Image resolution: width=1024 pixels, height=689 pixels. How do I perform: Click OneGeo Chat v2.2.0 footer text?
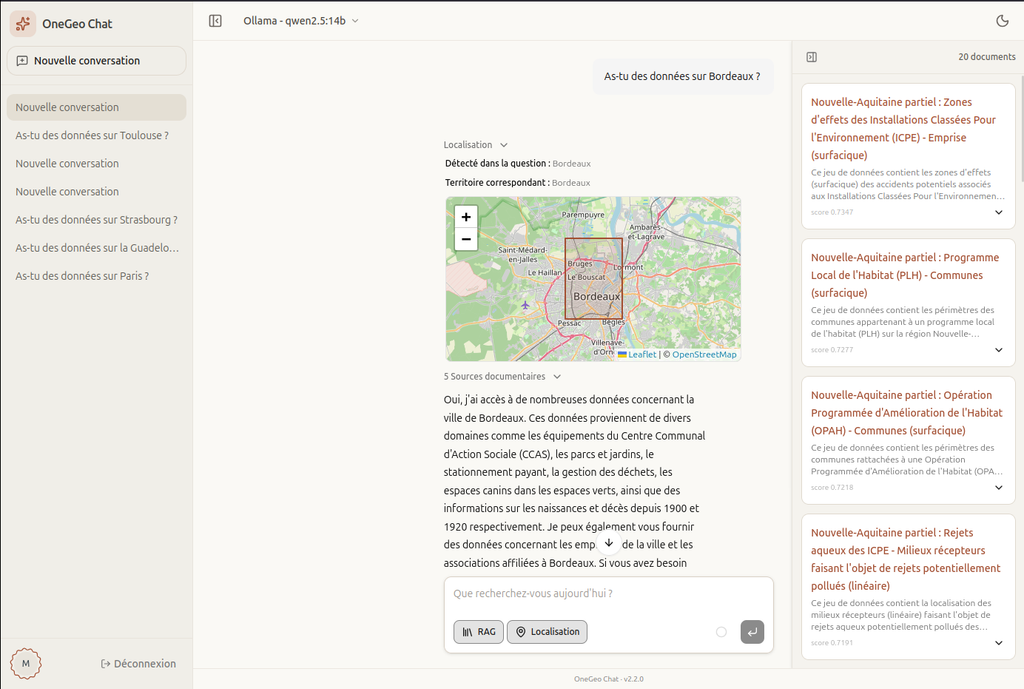(608, 679)
